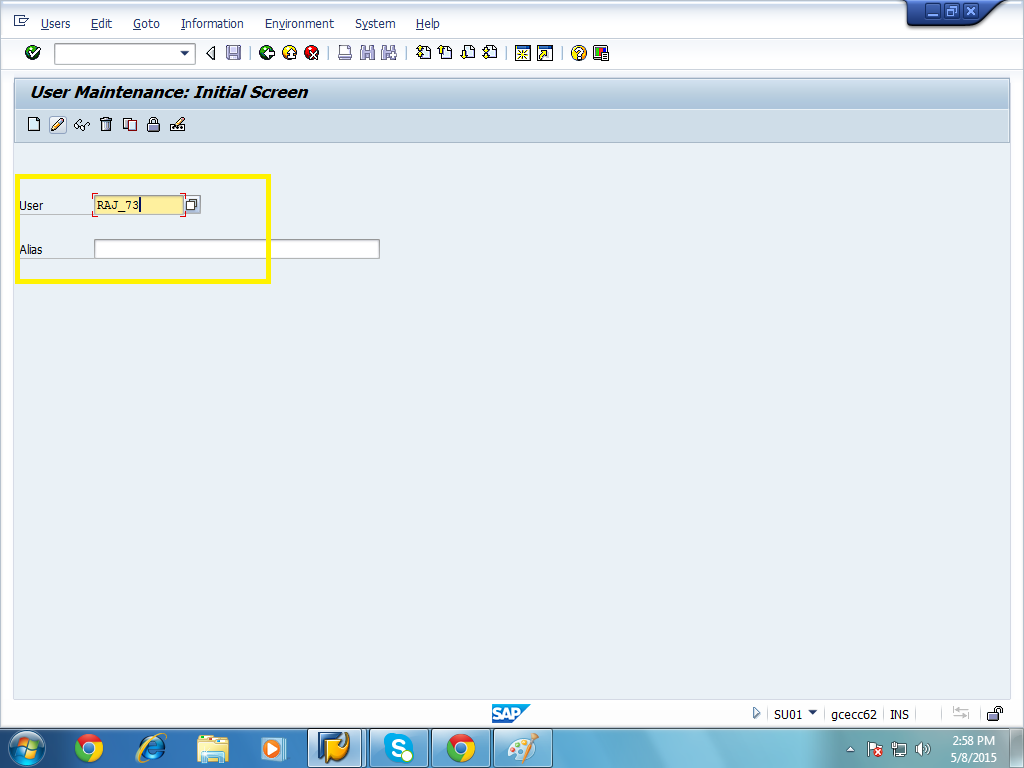Delete the user with trash icon
Viewport: 1024px width, 768px height.
[x=105, y=124]
